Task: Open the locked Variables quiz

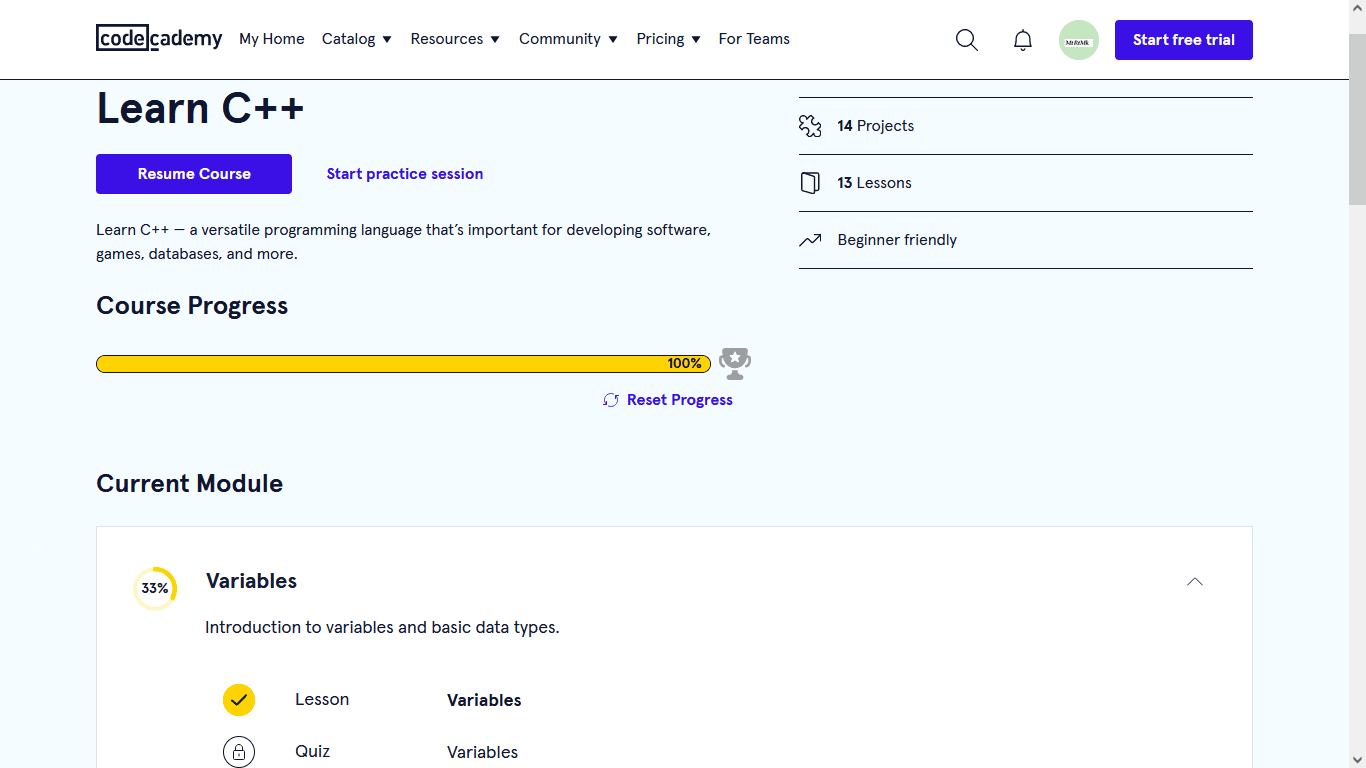Action: click(x=482, y=752)
